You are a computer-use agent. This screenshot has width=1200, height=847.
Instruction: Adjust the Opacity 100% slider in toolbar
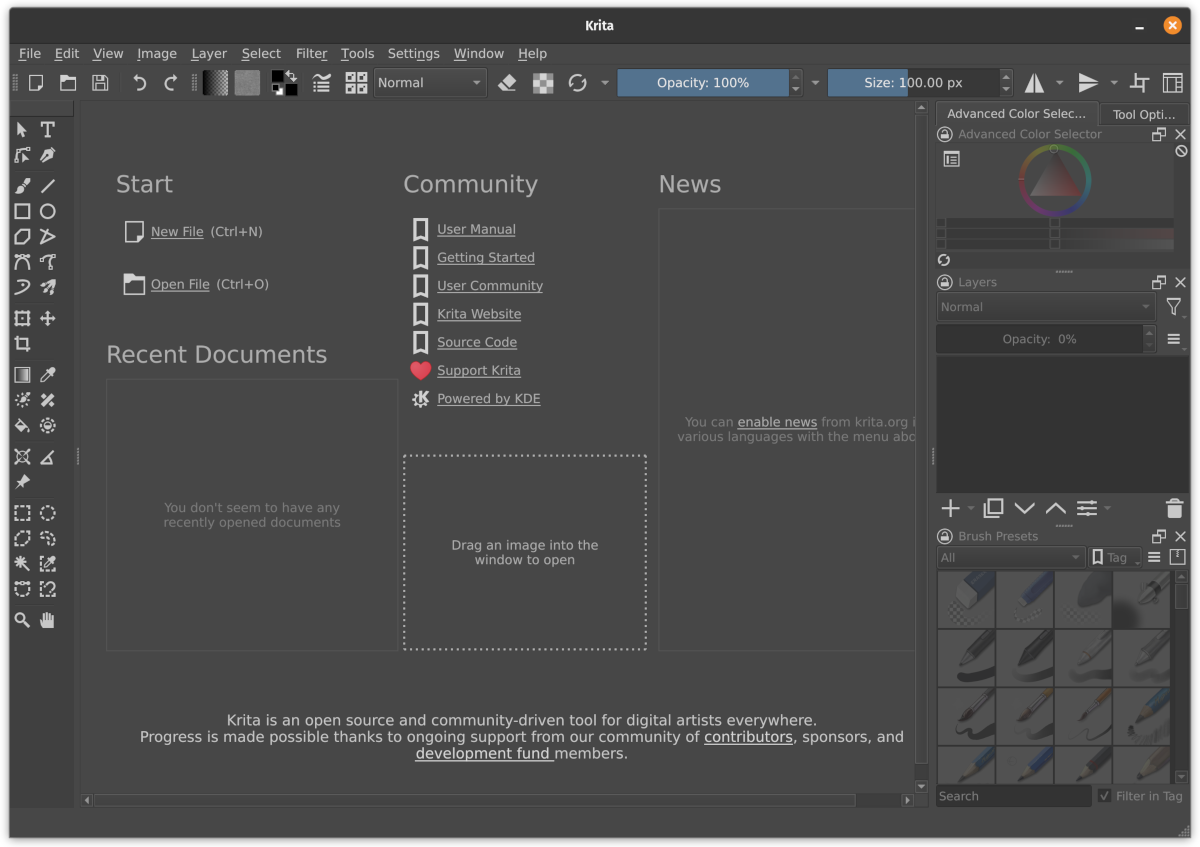click(x=703, y=83)
